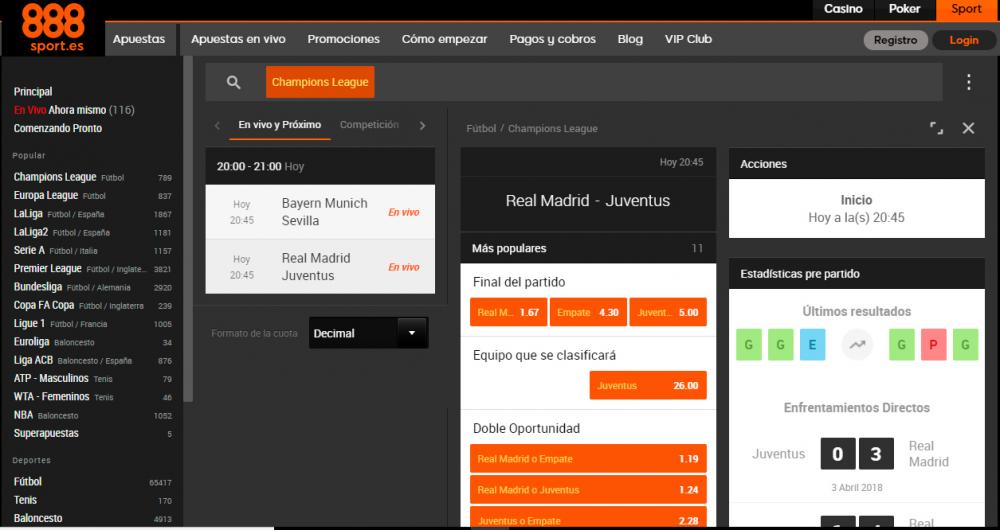1000x530 pixels.
Task: Open Comenzando Pronto link
Action: (58, 128)
